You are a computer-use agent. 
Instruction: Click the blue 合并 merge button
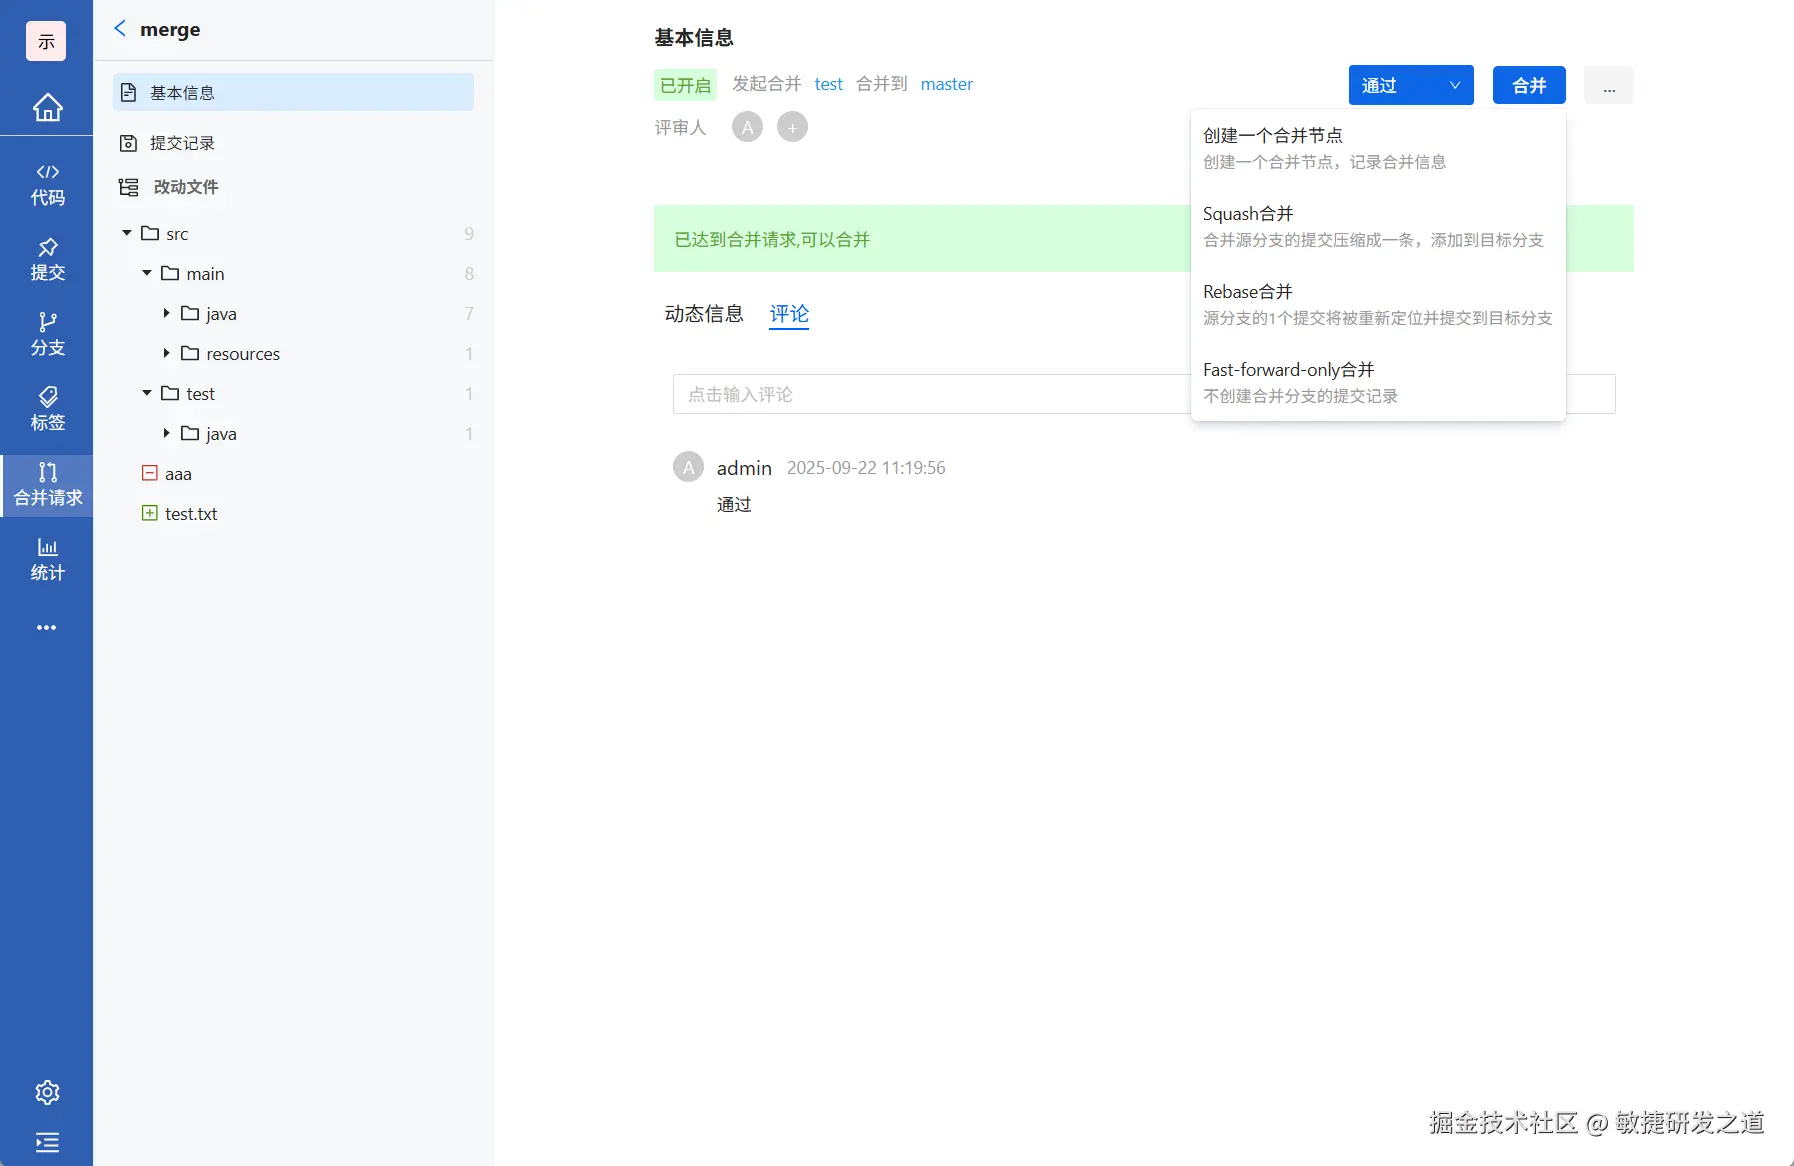(1527, 85)
